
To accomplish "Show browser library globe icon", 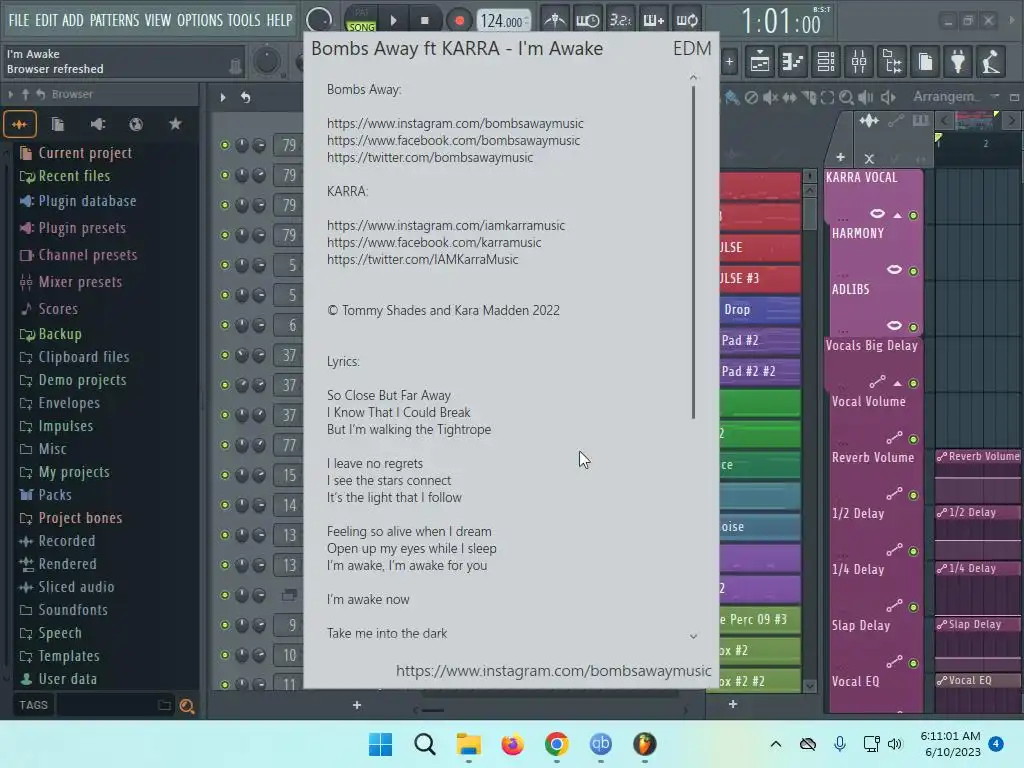I will pos(136,124).
